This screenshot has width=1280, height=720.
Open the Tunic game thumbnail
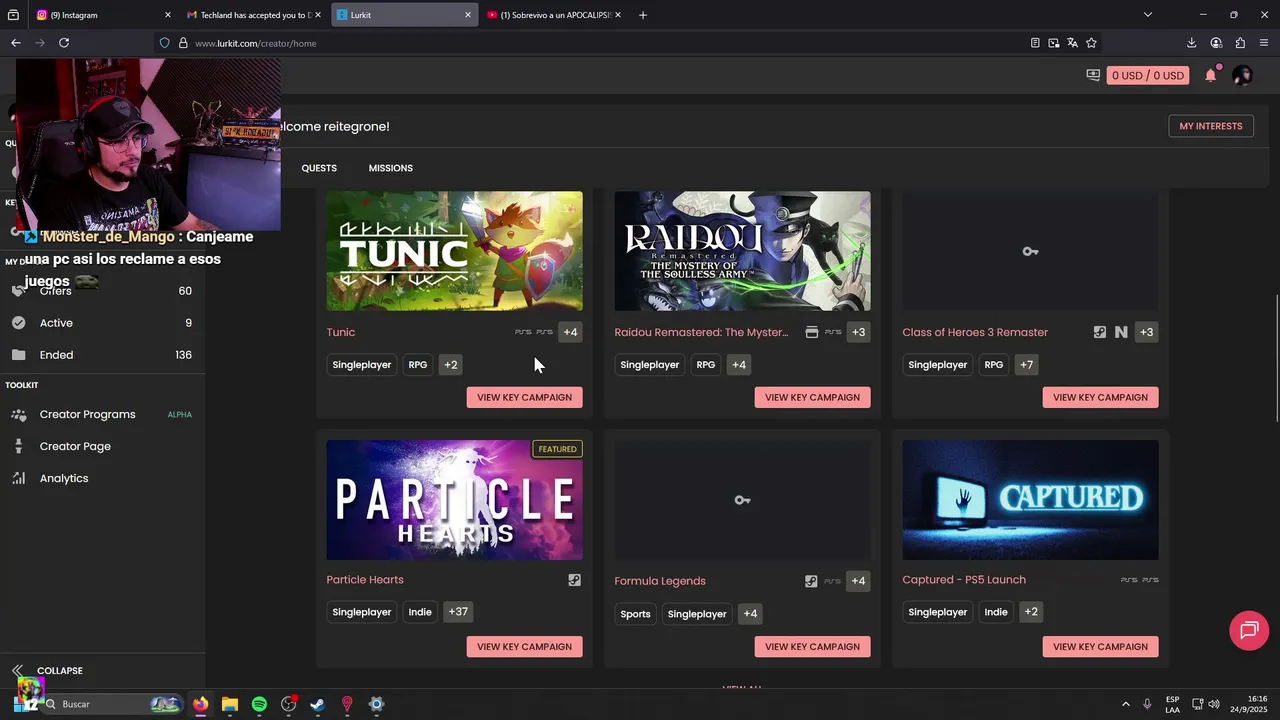[x=454, y=251]
